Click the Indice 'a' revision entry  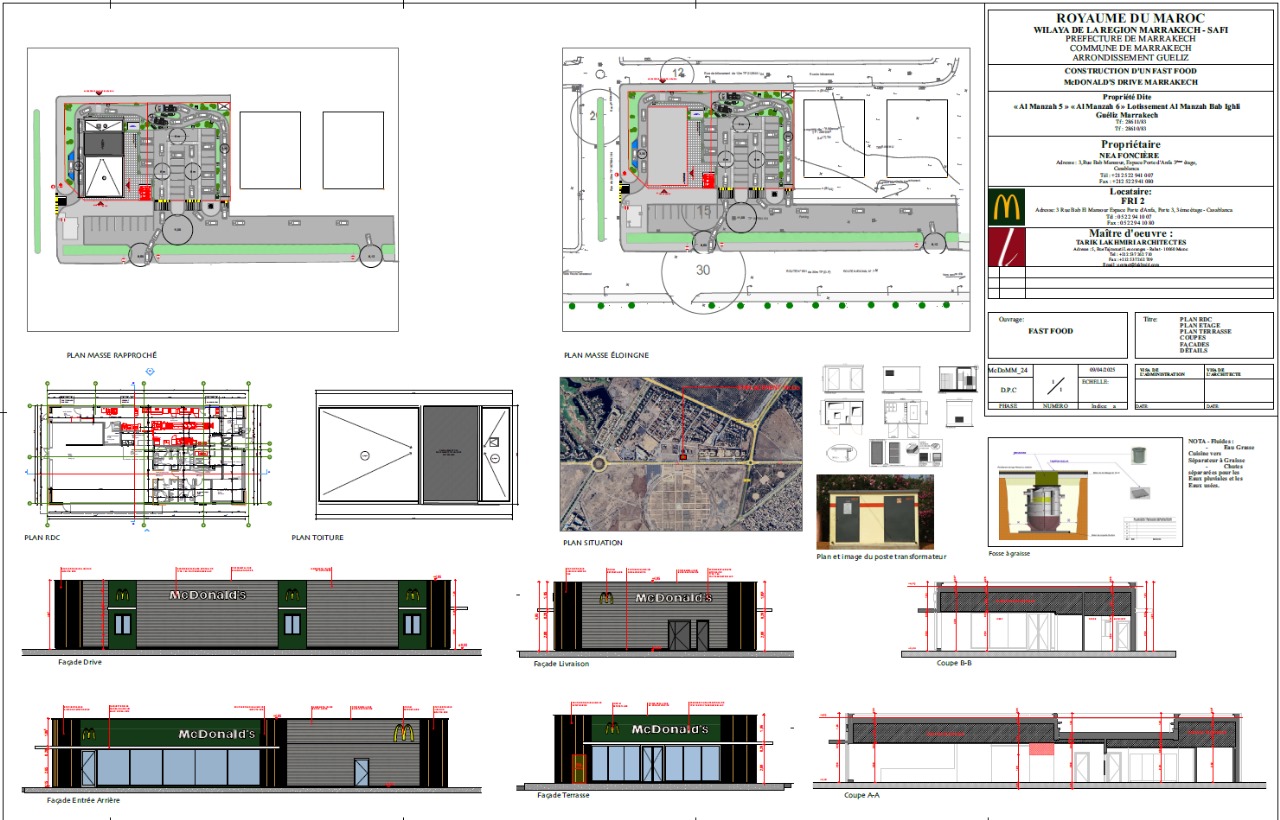(1103, 406)
